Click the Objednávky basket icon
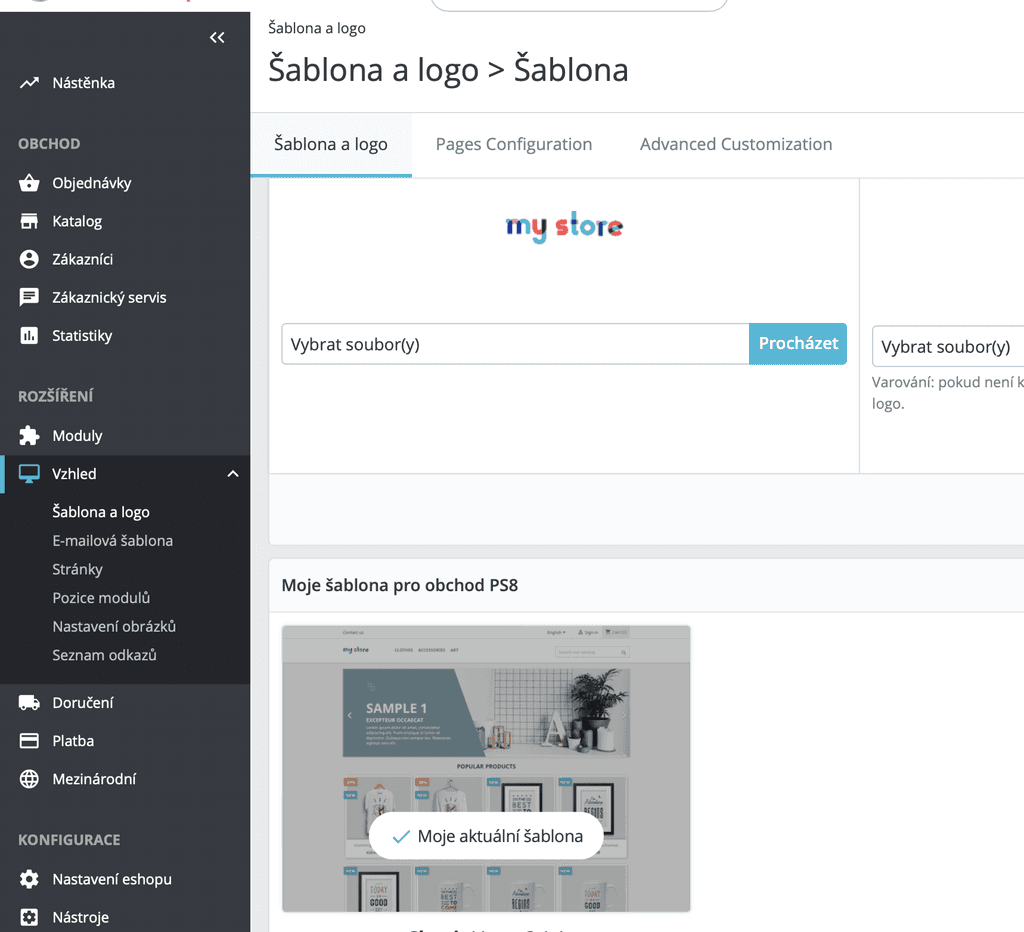 tap(29, 183)
